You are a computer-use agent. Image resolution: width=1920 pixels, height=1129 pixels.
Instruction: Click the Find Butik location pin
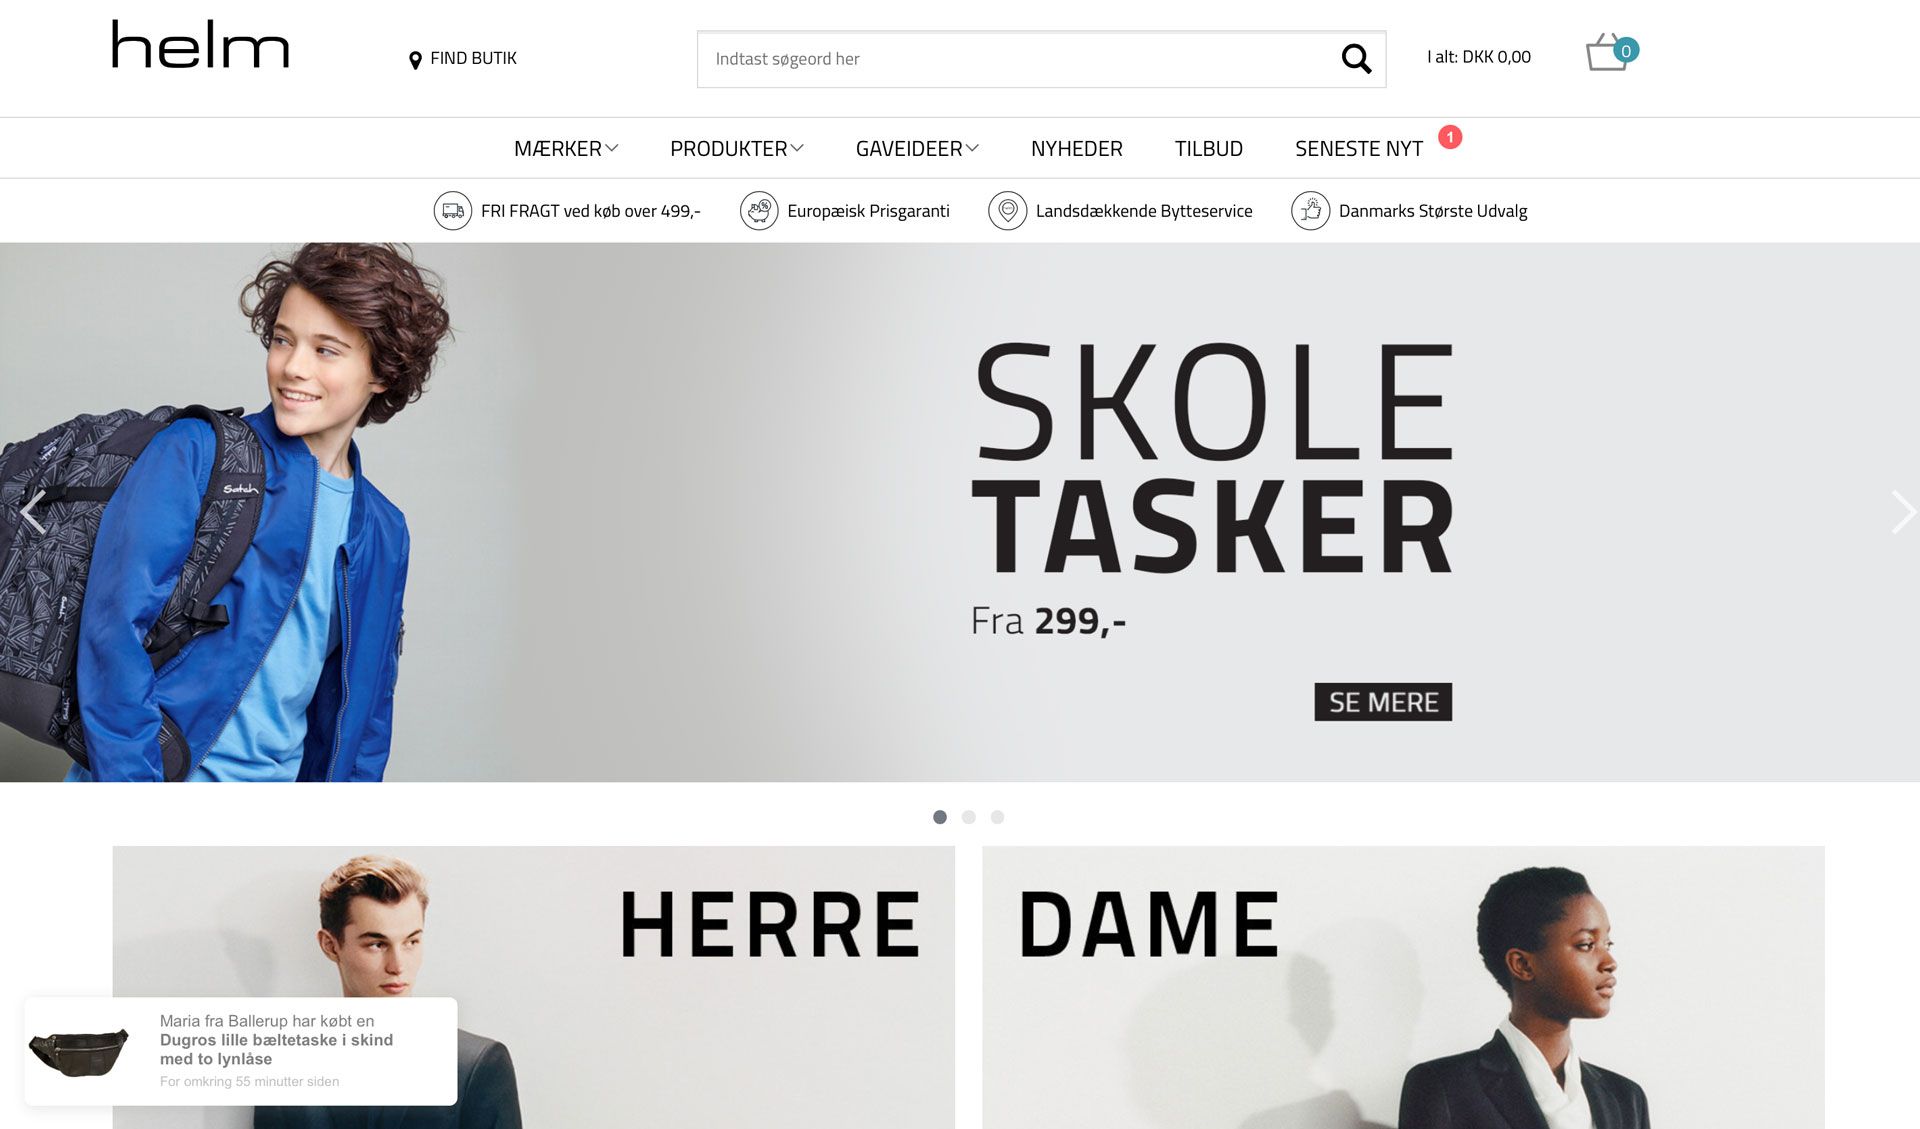click(415, 60)
